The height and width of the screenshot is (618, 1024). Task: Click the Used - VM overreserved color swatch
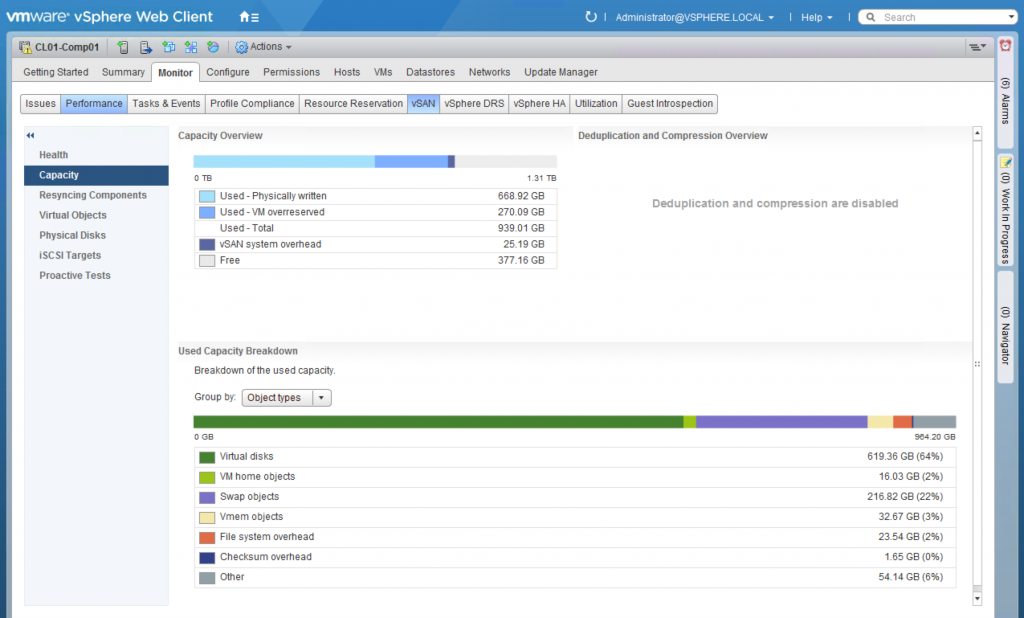207,212
